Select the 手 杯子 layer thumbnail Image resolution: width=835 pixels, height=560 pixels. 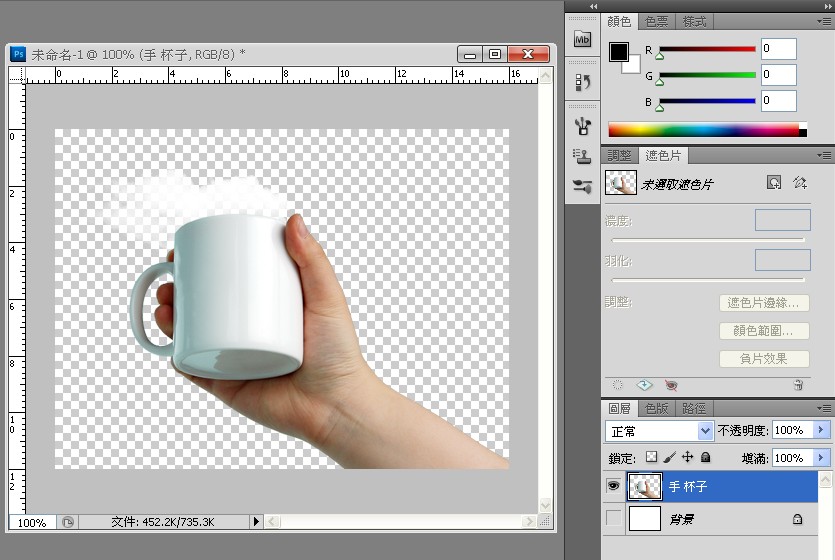tap(644, 486)
